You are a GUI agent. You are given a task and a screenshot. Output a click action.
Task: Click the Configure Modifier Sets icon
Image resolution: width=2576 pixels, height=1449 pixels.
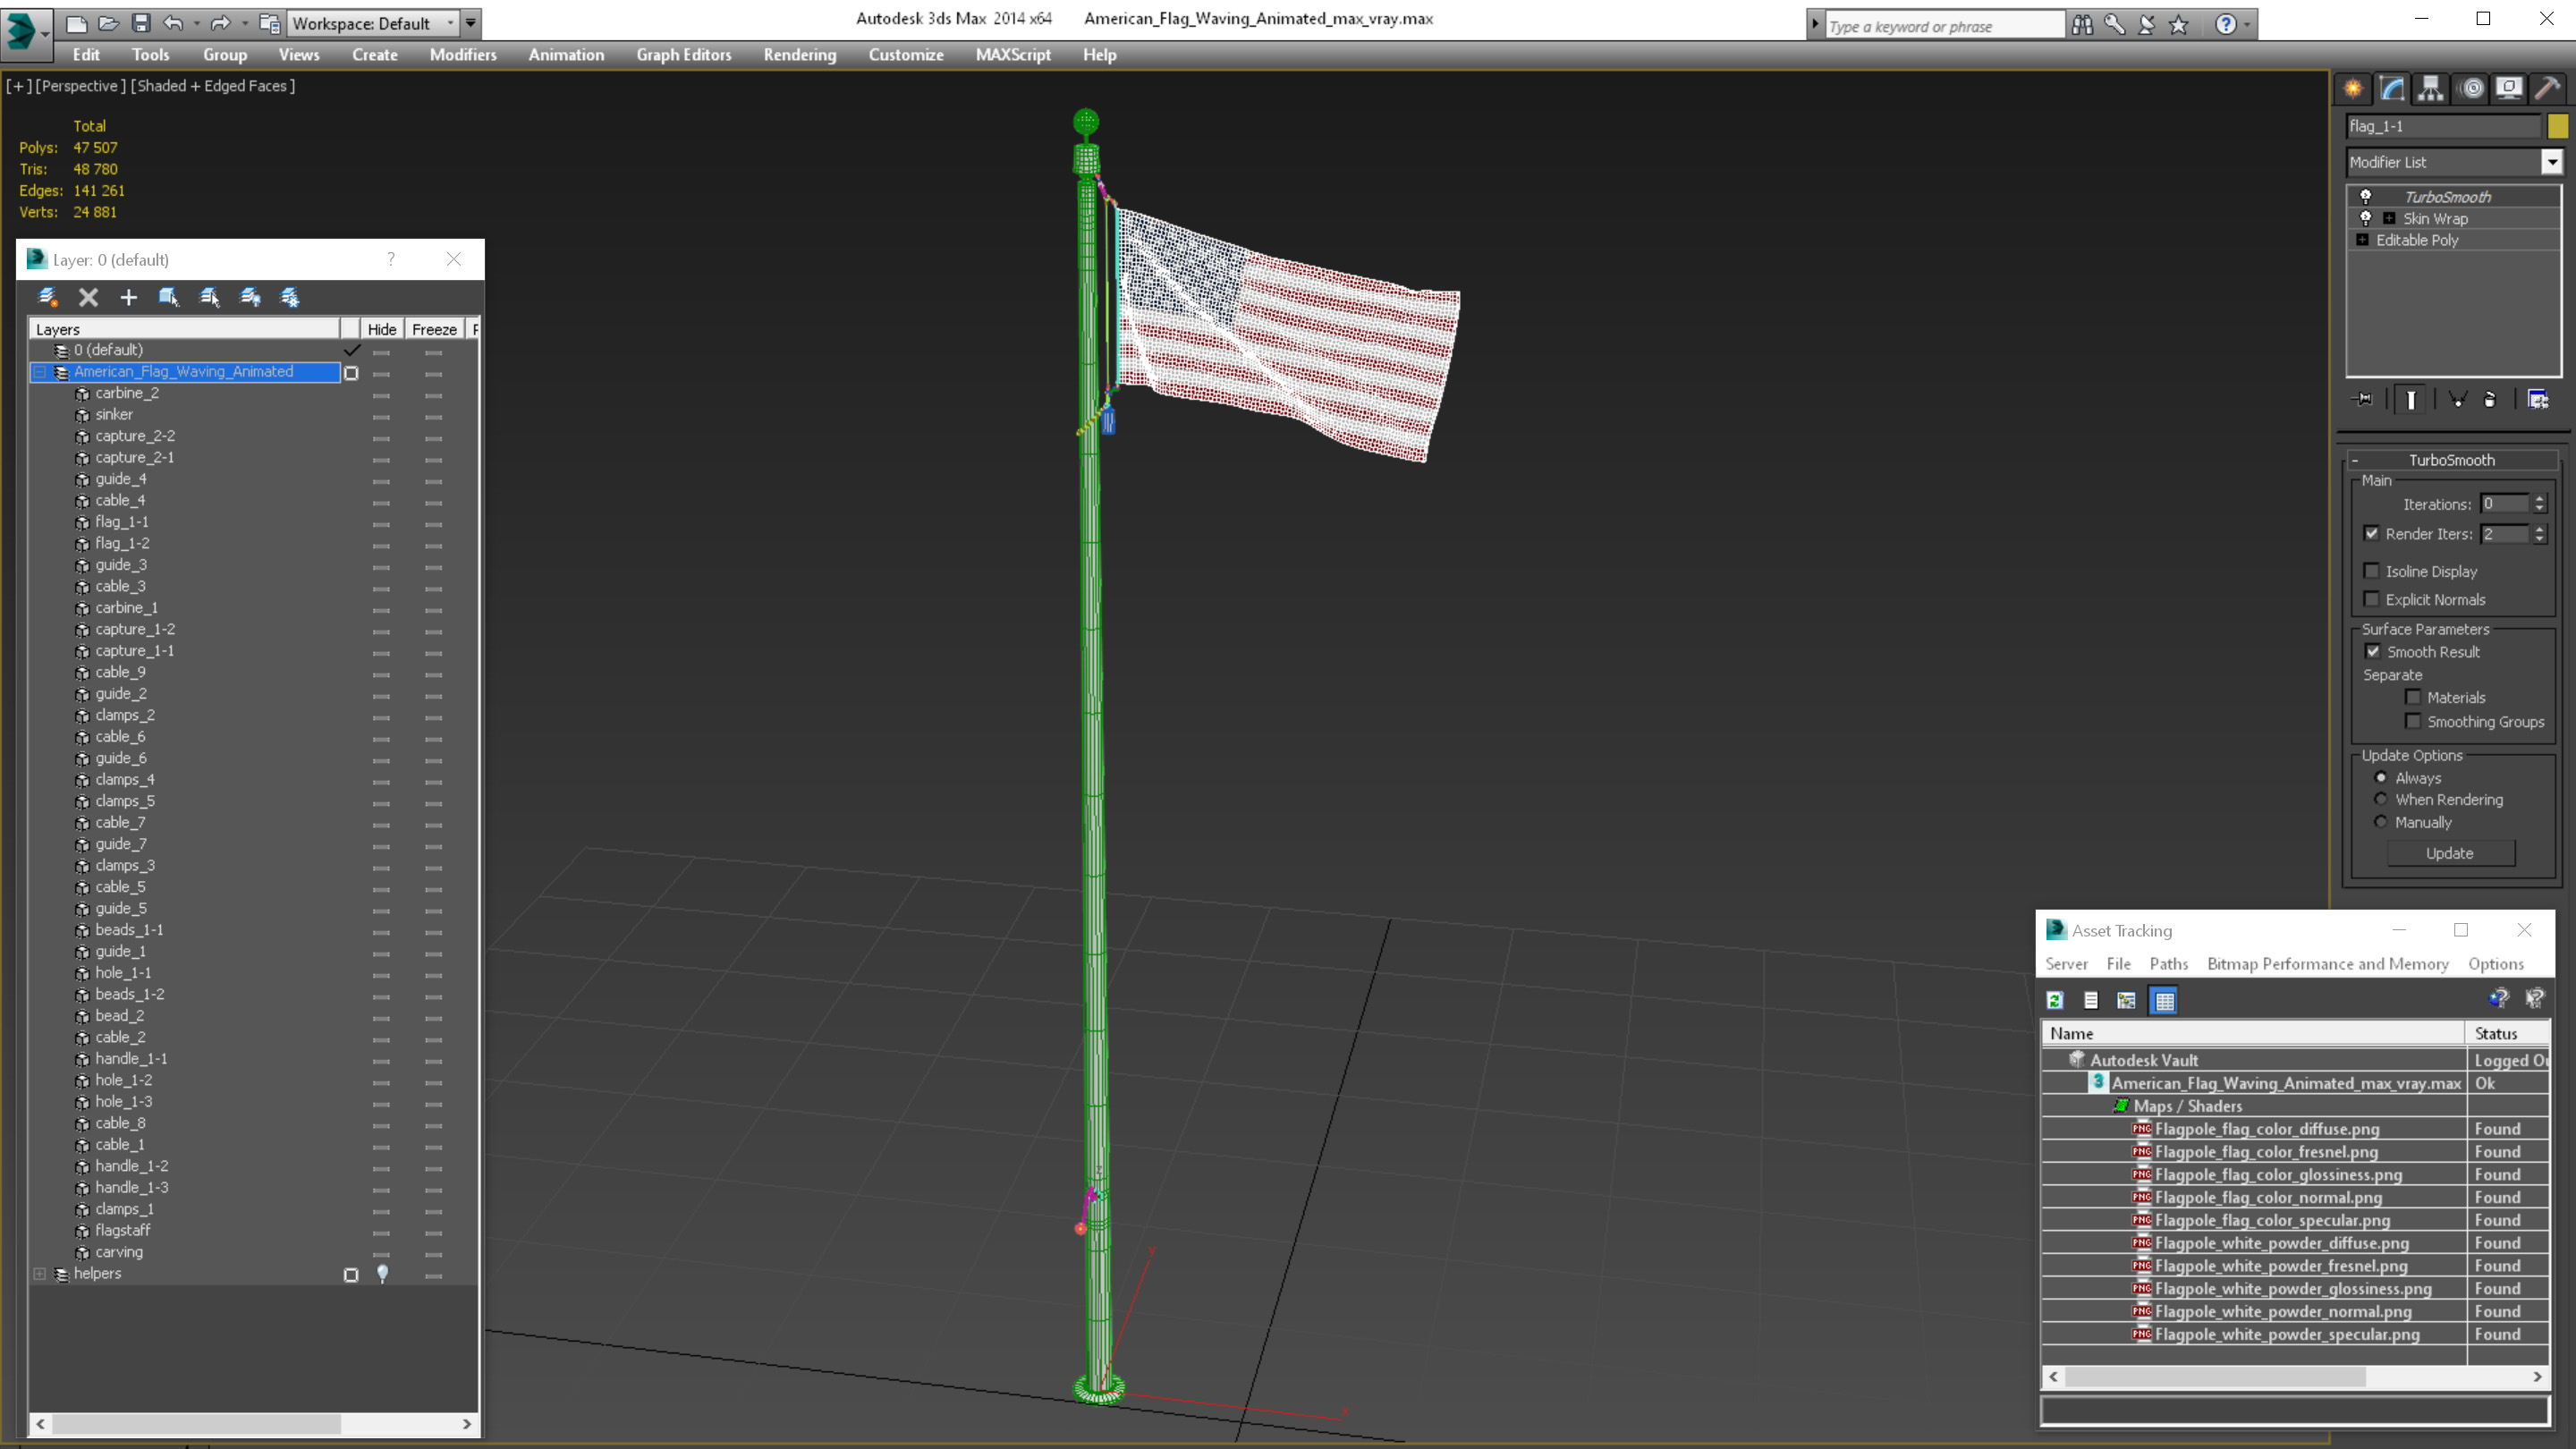[2538, 399]
